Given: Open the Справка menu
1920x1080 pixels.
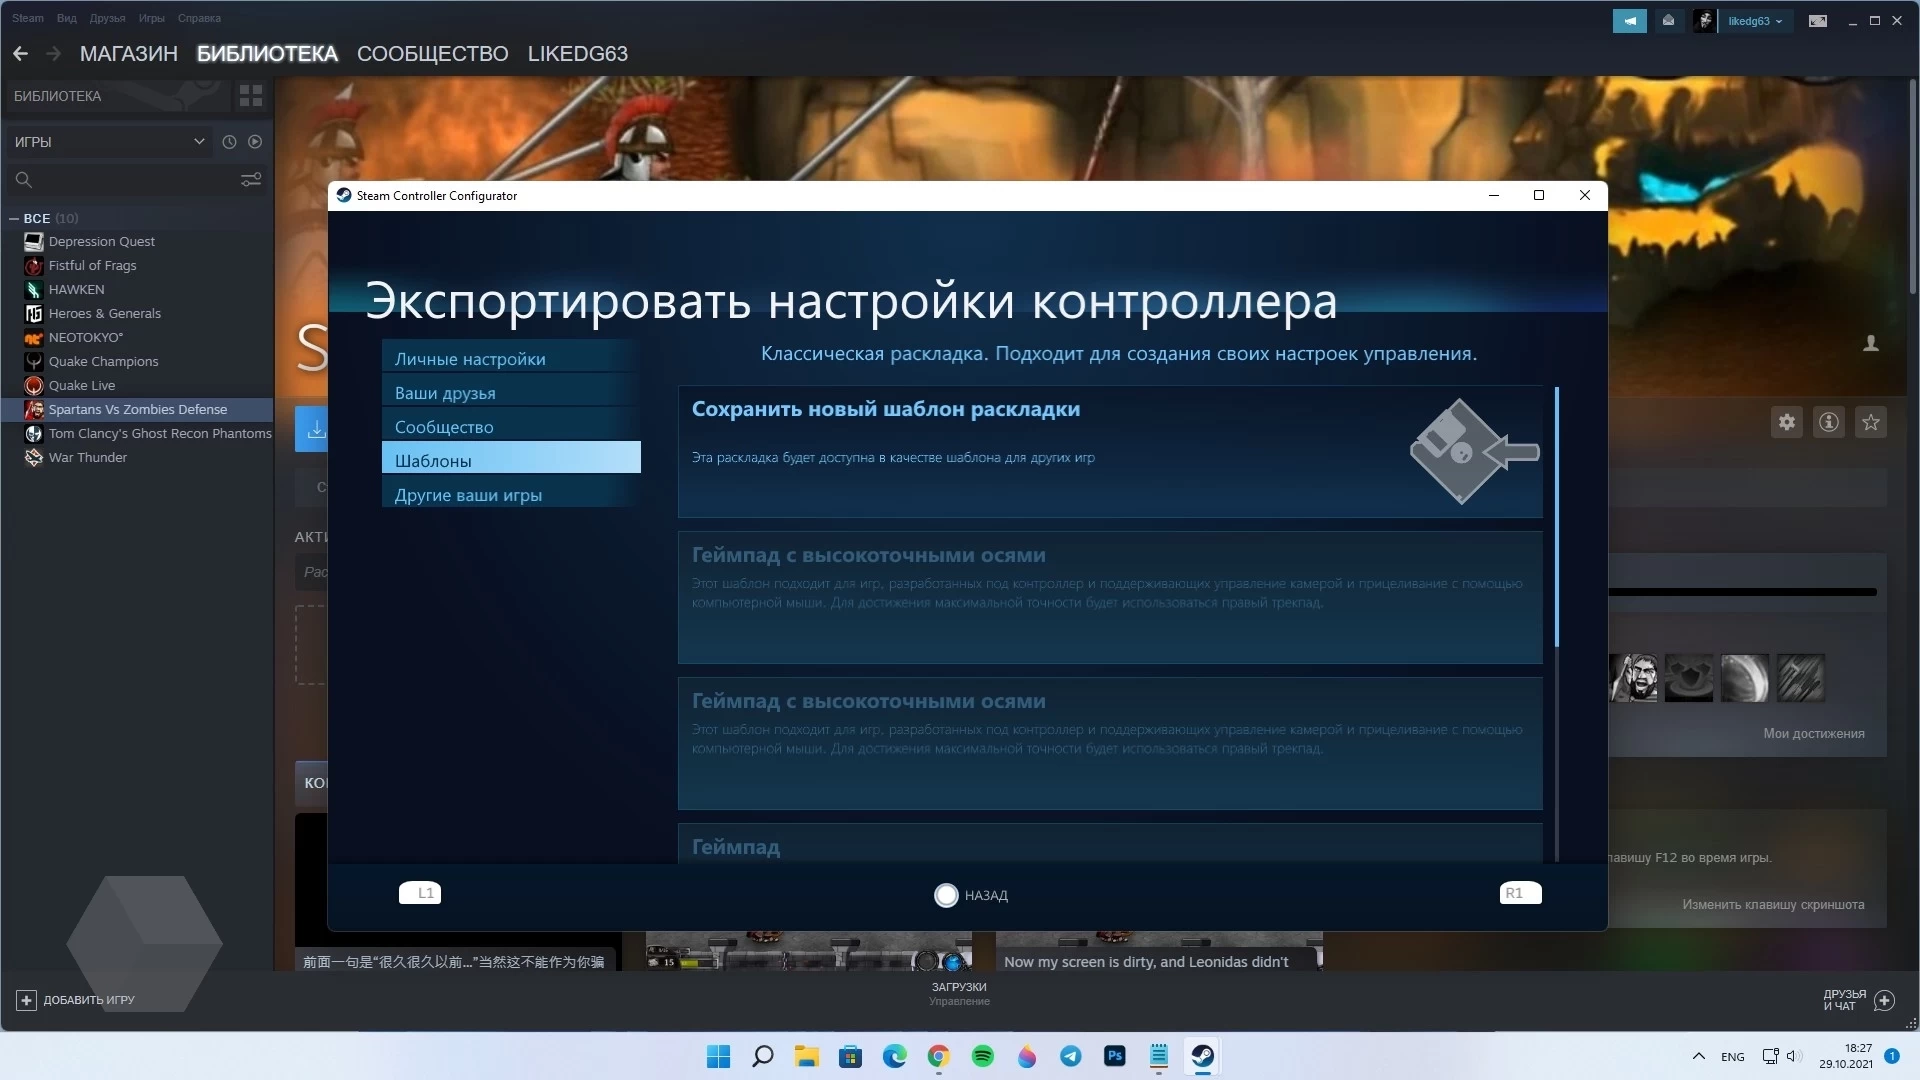Looking at the screenshot, I should (x=199, y=18).
